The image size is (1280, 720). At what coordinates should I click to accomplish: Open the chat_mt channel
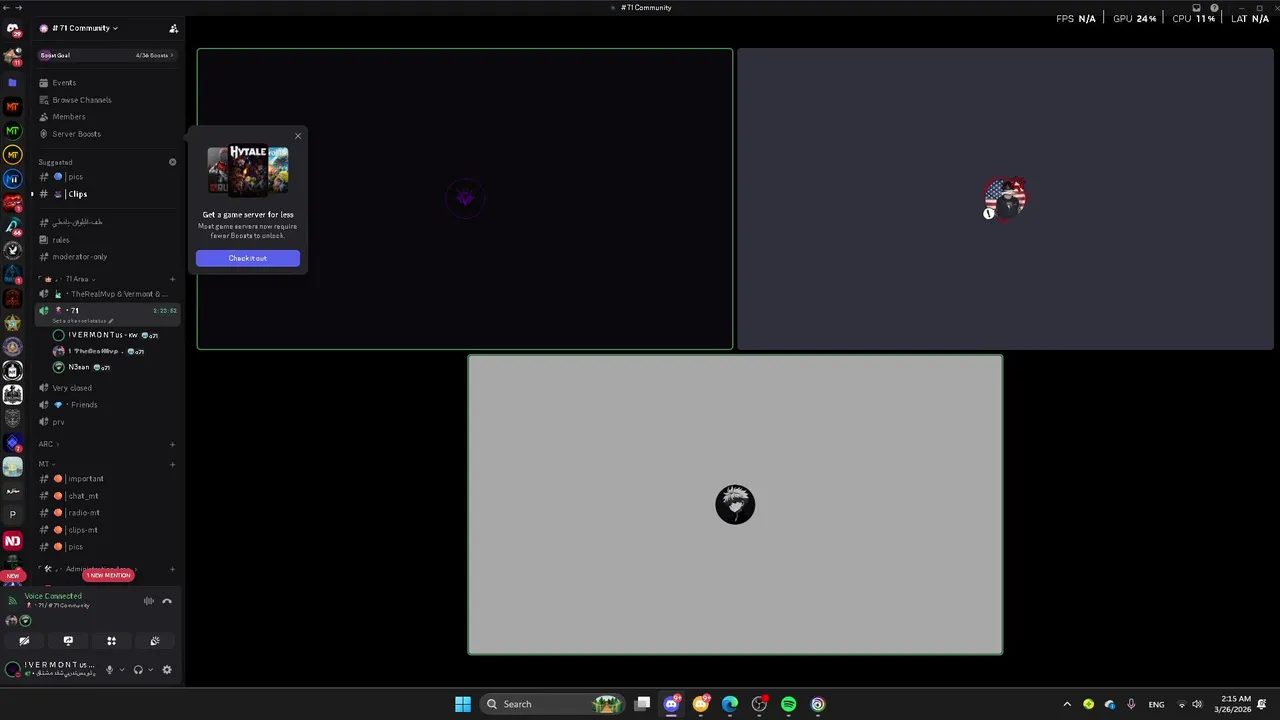point(107,496)
